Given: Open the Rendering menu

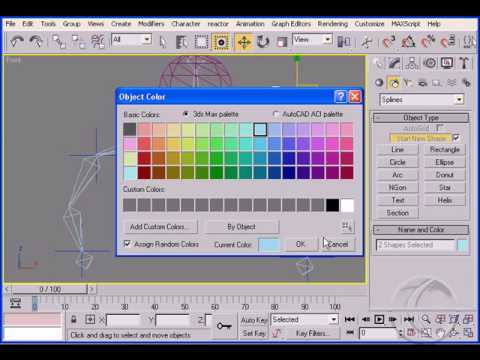Looking at the screenshot, I should point(333,24).
